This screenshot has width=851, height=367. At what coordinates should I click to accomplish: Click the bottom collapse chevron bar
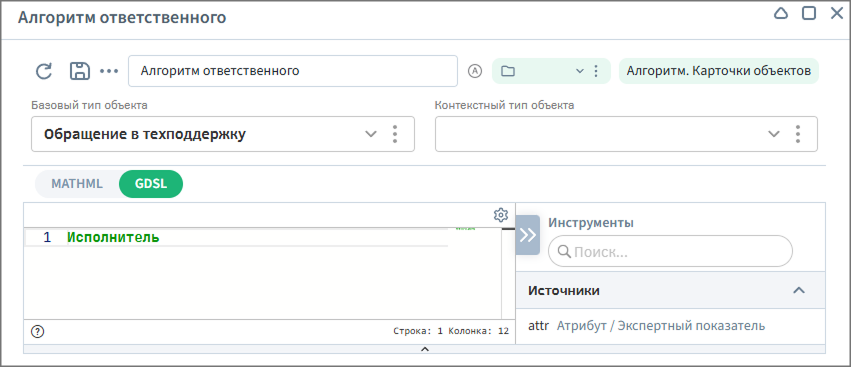click(425, 349)
